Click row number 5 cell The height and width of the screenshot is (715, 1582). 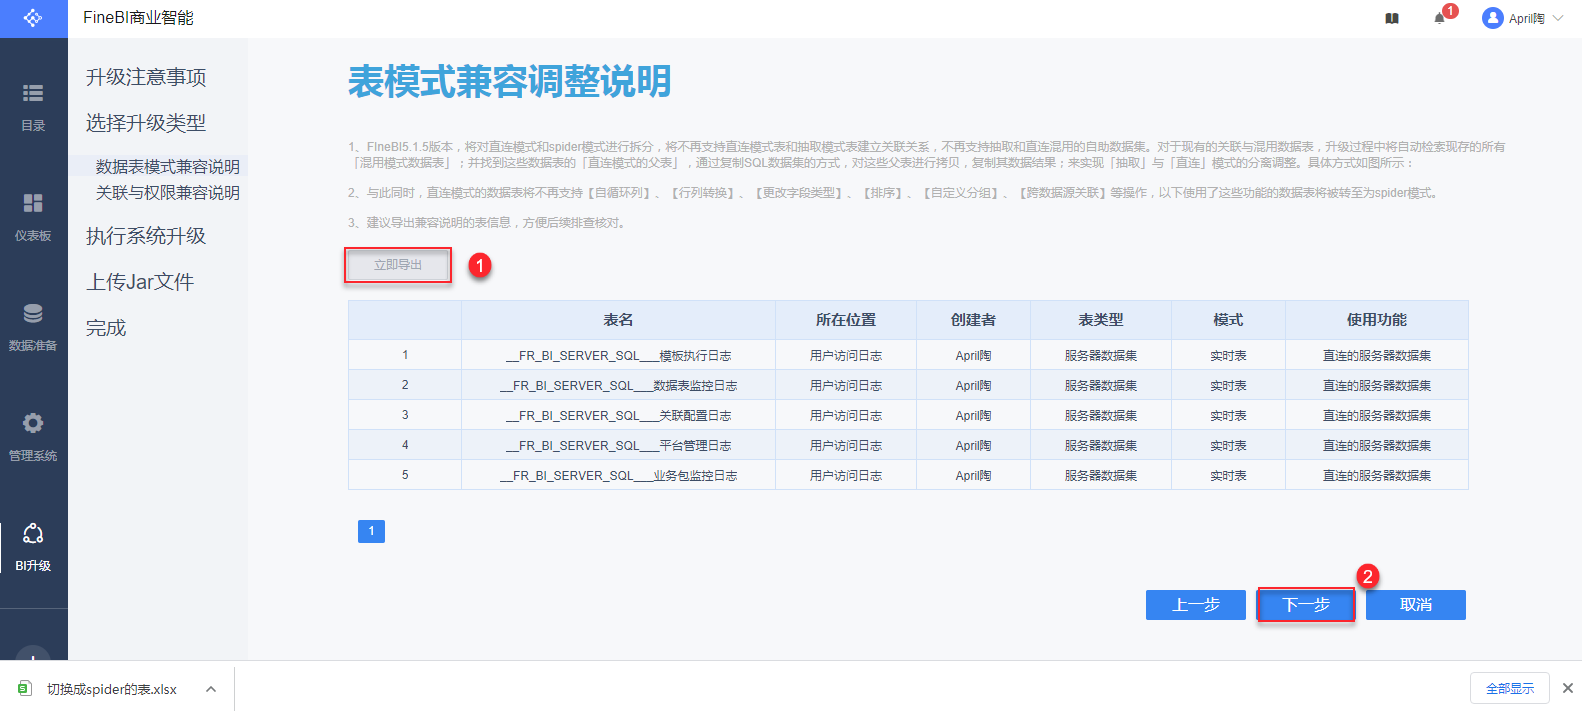point(405,475)
